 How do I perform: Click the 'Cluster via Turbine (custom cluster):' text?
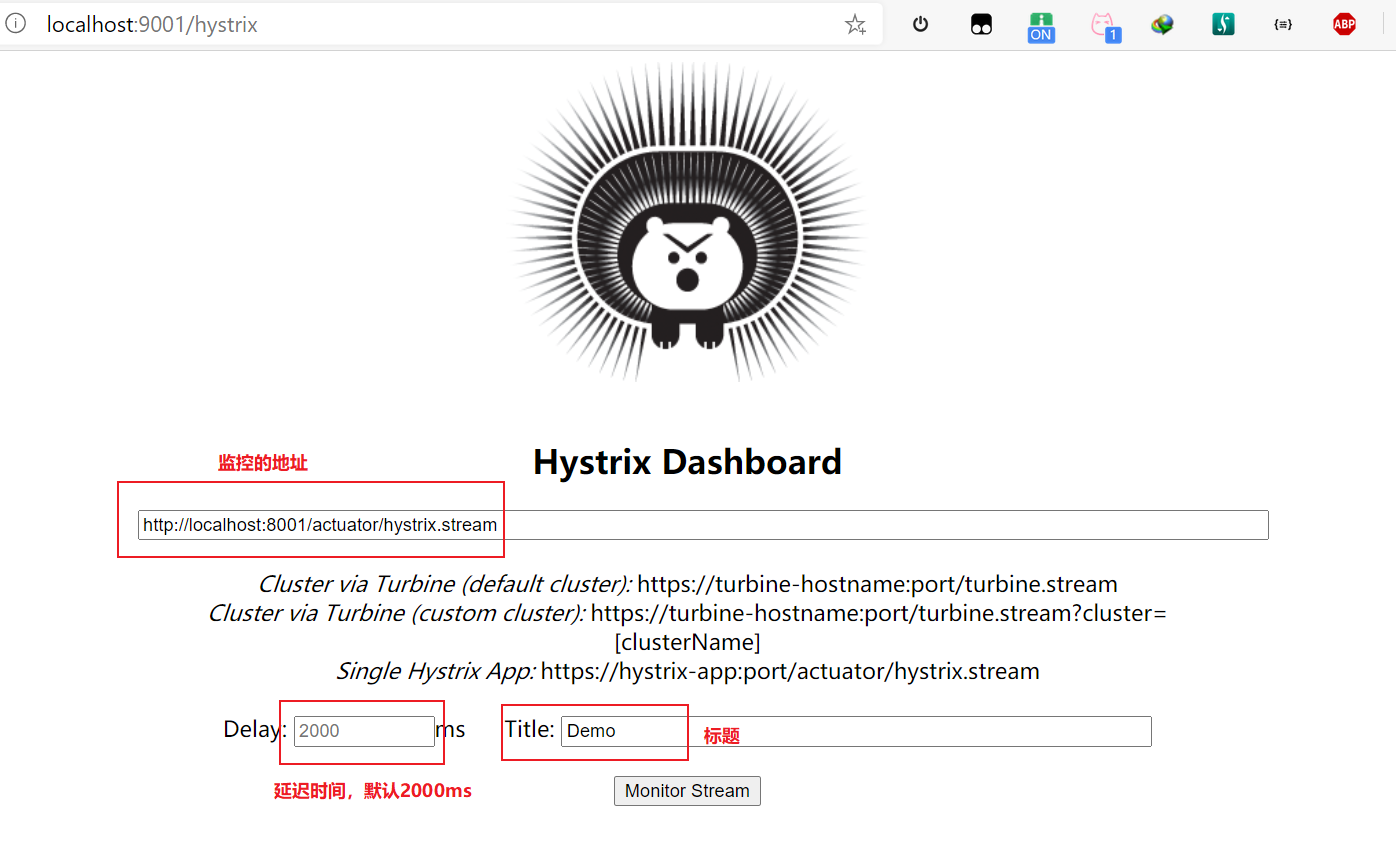[x=397, y=613]
